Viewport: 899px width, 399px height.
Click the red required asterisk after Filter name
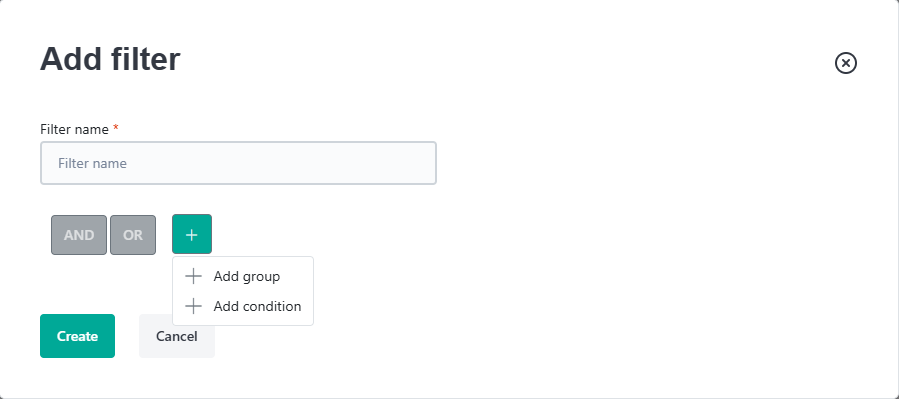click(x=116, y=128)
